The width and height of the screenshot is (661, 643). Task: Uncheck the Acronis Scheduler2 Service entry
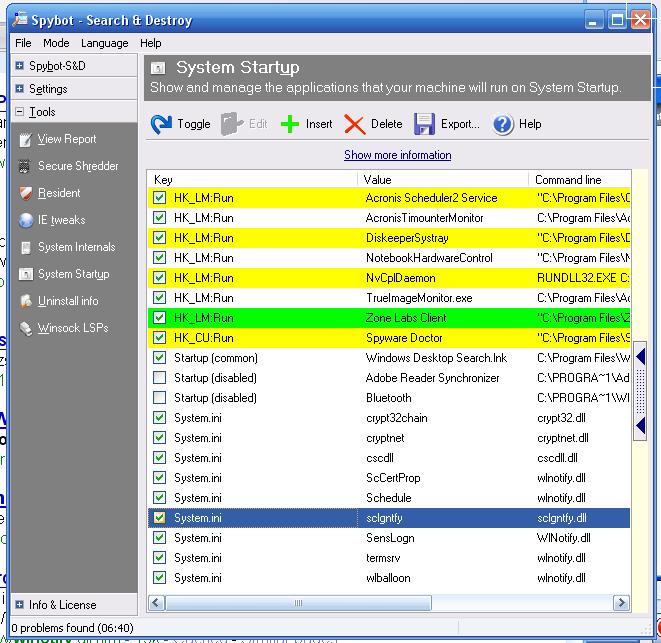tap(159, 198)
